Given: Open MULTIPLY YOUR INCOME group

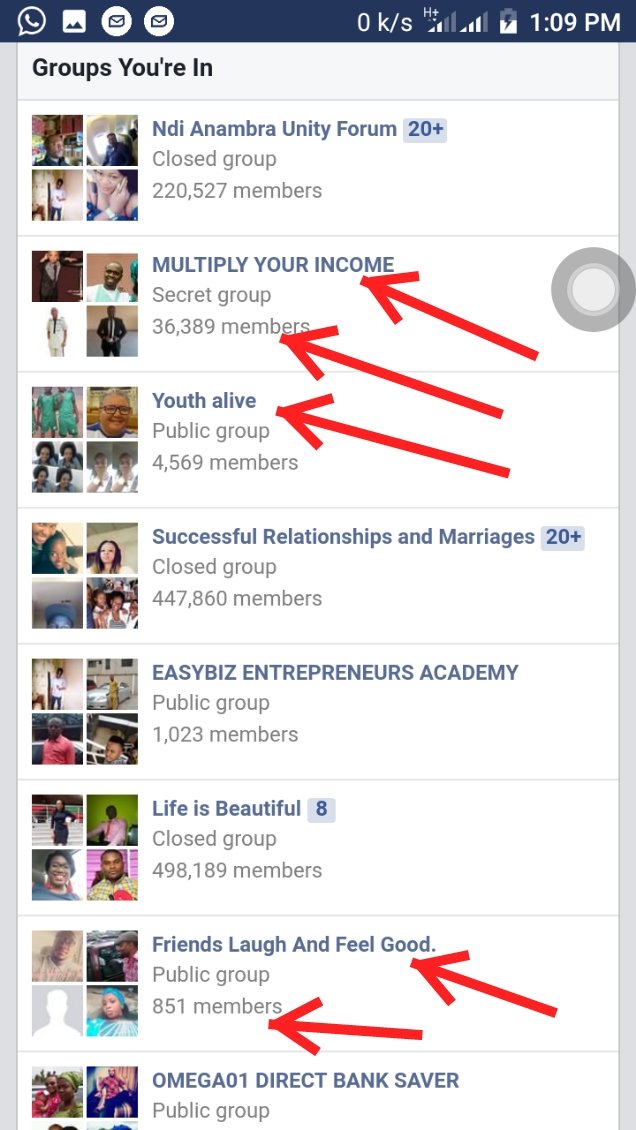Looking at the screenshot, I should coord(318,303).
